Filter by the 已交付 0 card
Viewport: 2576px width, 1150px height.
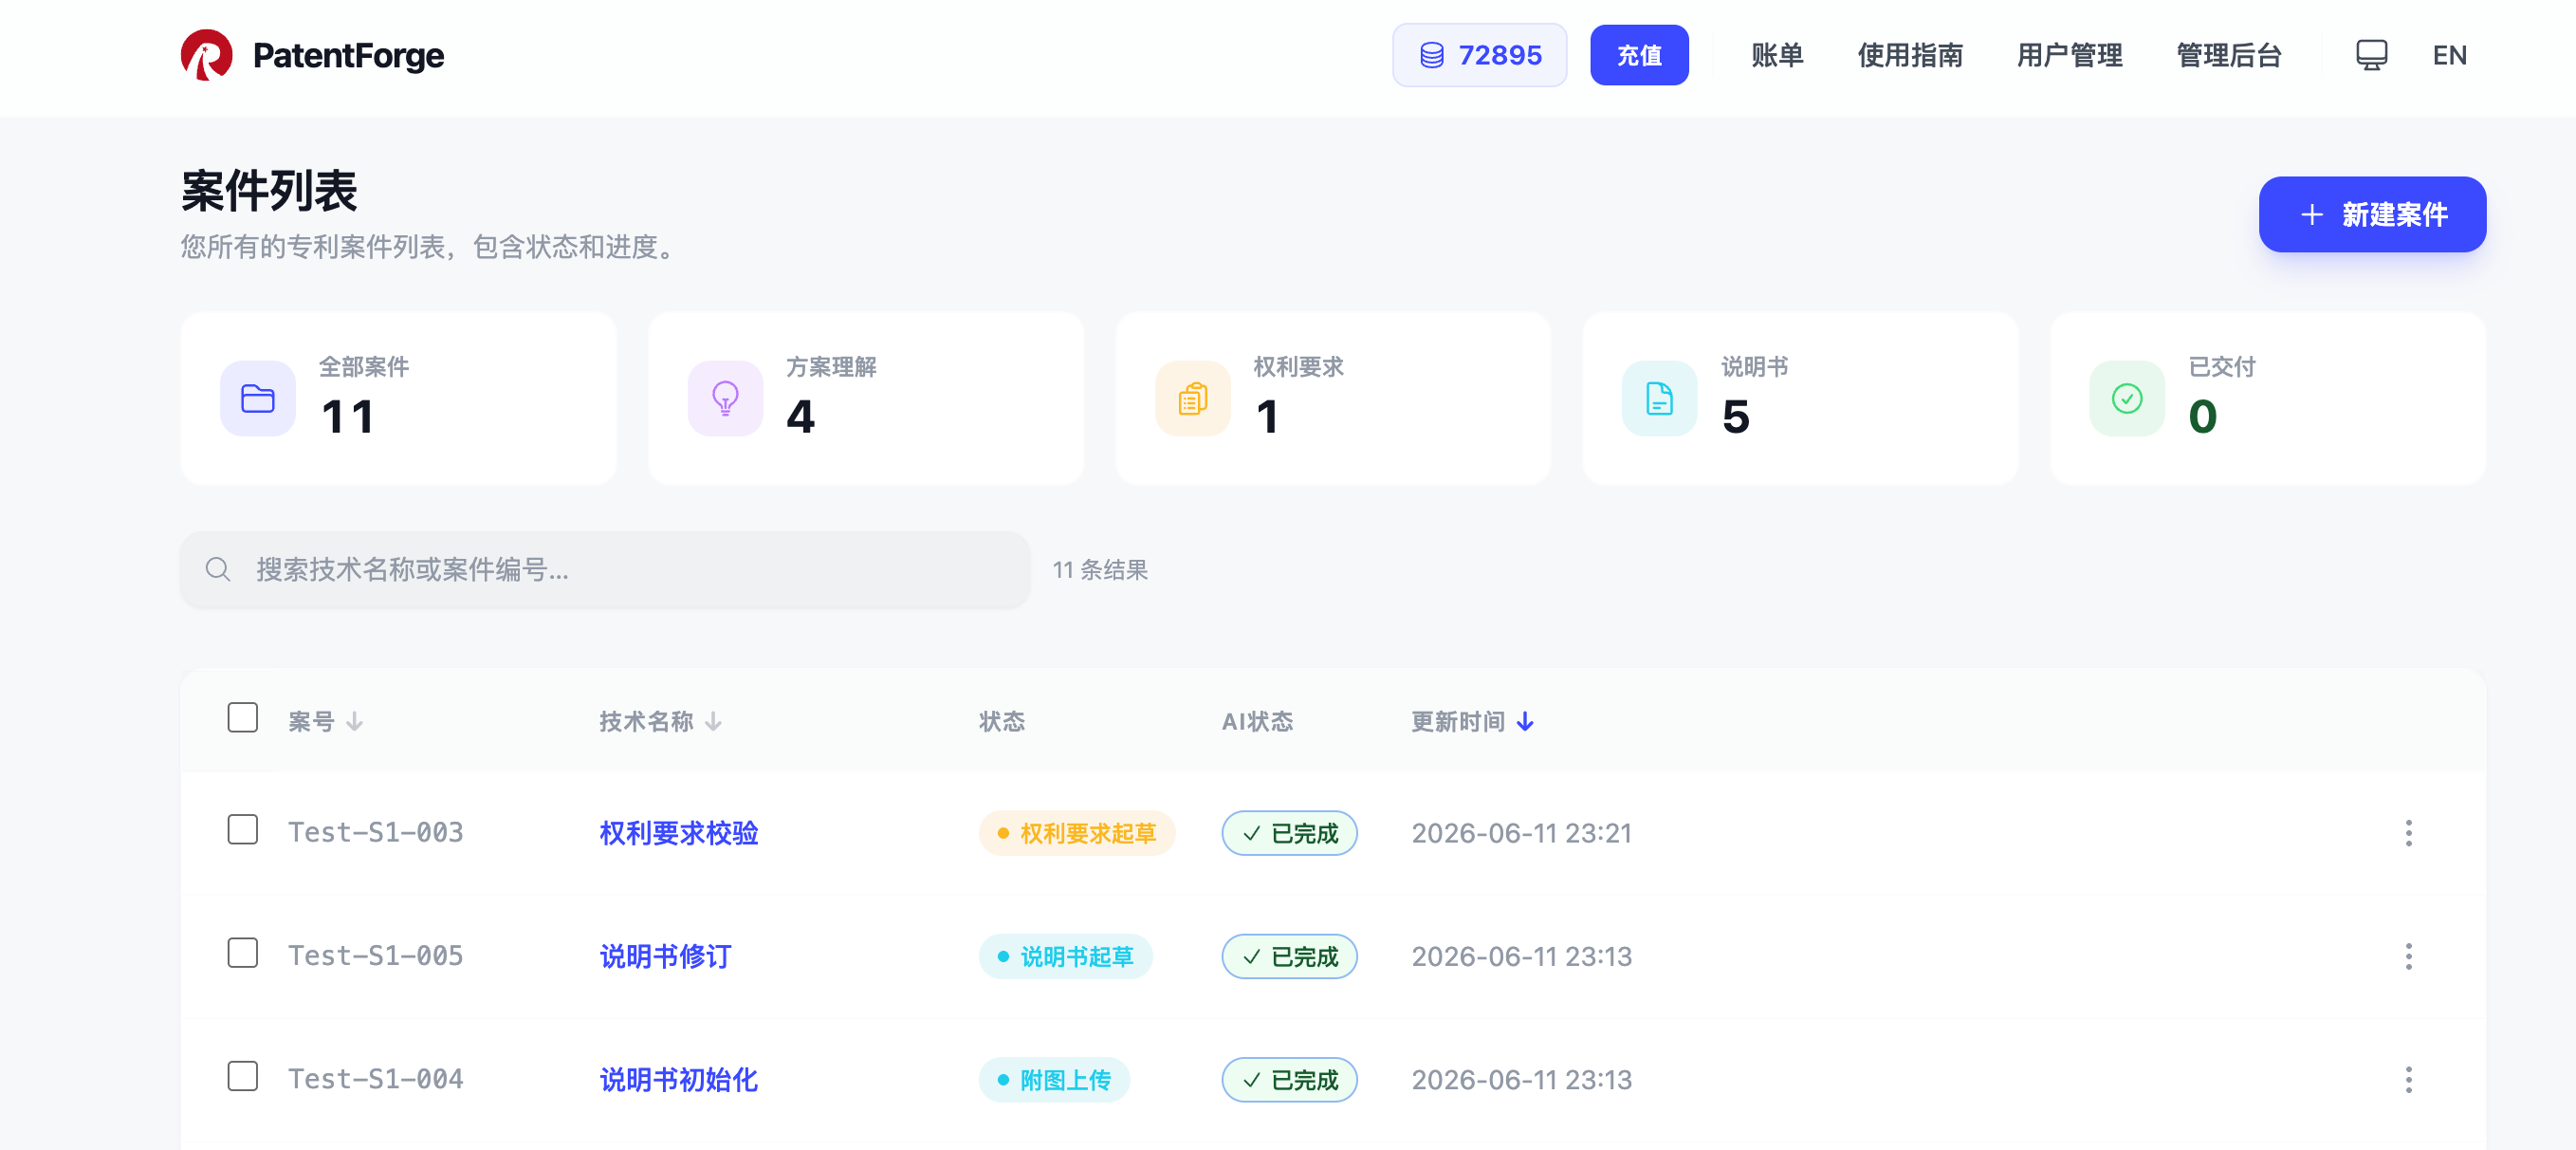(2268, 399)
